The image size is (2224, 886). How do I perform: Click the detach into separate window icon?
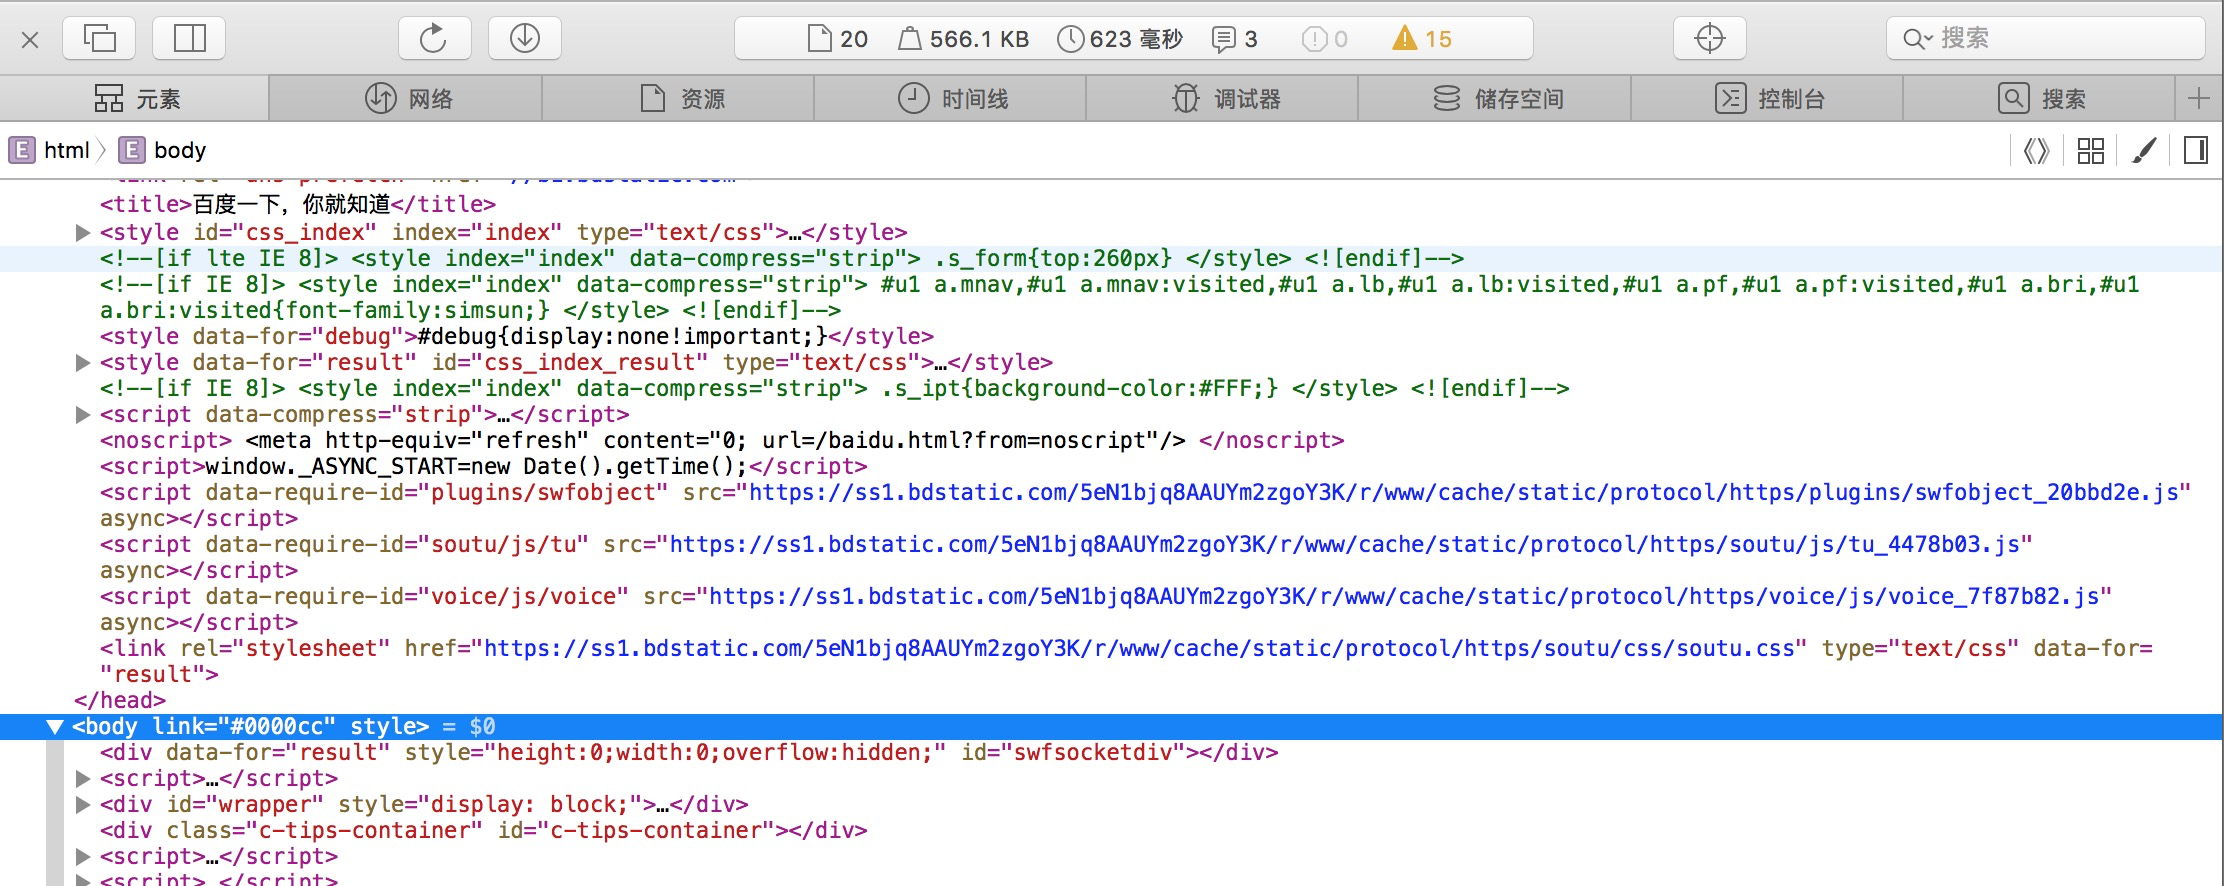click(99, 39)
